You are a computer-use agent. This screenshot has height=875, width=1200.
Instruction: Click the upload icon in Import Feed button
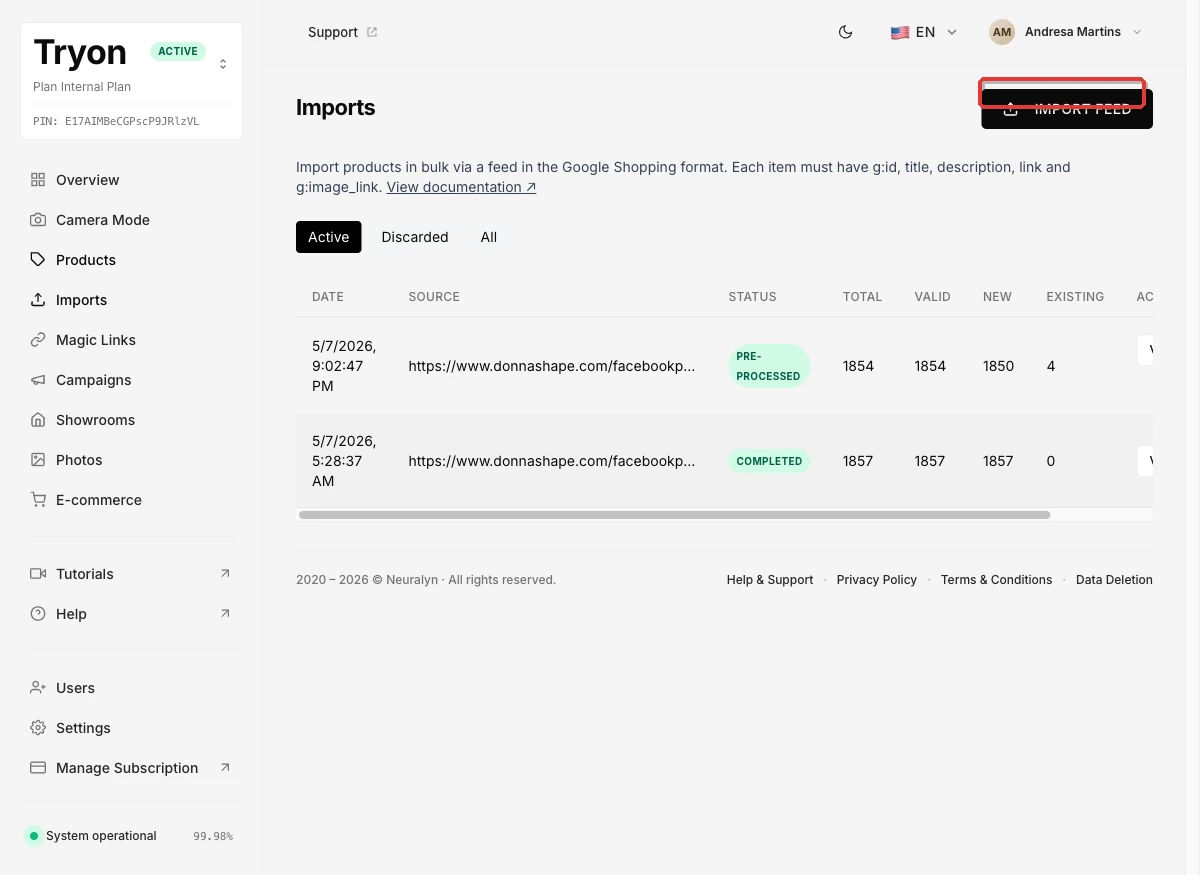[x=1011, y=109]
